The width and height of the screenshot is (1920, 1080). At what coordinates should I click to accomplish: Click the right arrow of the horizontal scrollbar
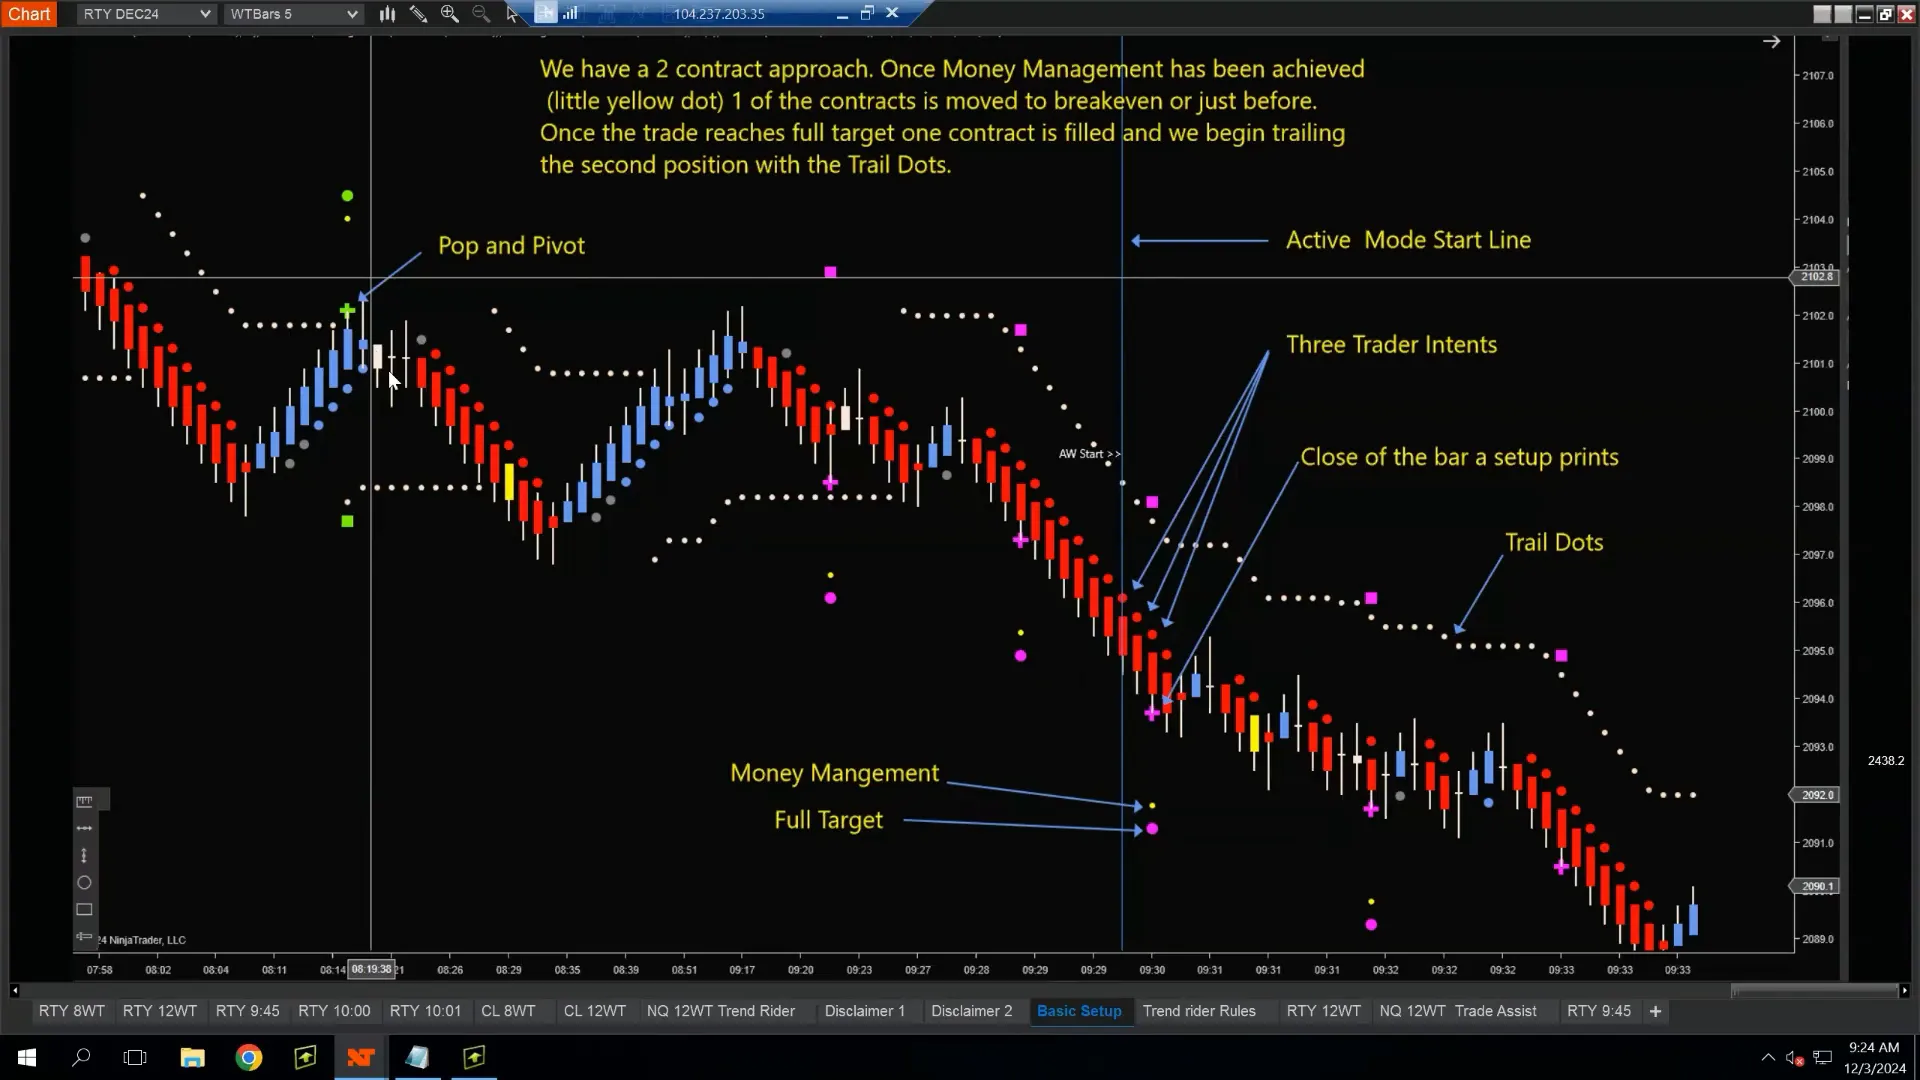(1904, 991)
